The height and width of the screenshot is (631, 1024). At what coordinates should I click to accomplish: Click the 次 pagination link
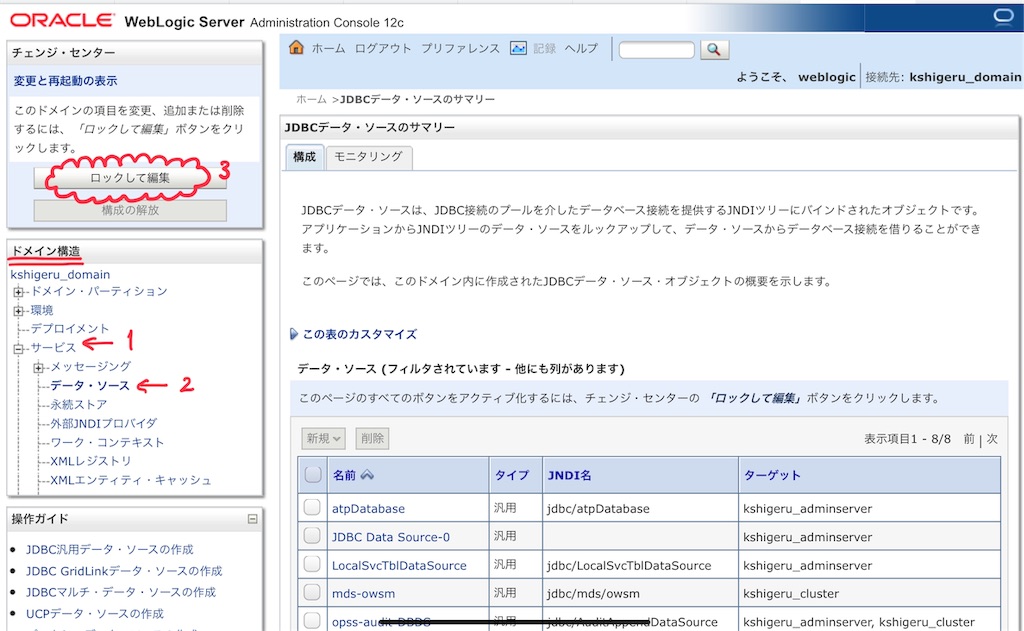[x=992, y=439]
